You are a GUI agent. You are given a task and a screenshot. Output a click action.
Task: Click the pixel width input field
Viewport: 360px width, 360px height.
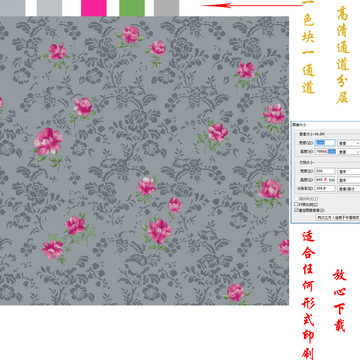(x=325, y=143)
